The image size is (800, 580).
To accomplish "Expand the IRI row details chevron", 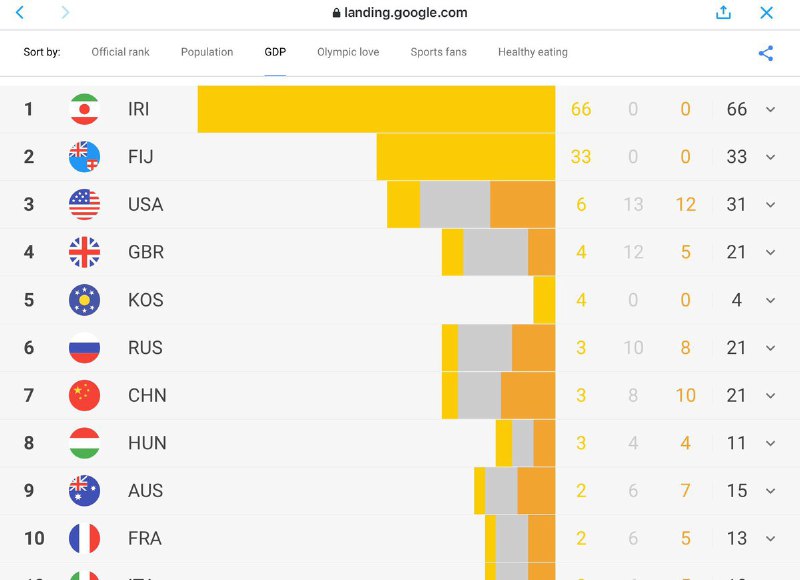I will coord(770,109).
